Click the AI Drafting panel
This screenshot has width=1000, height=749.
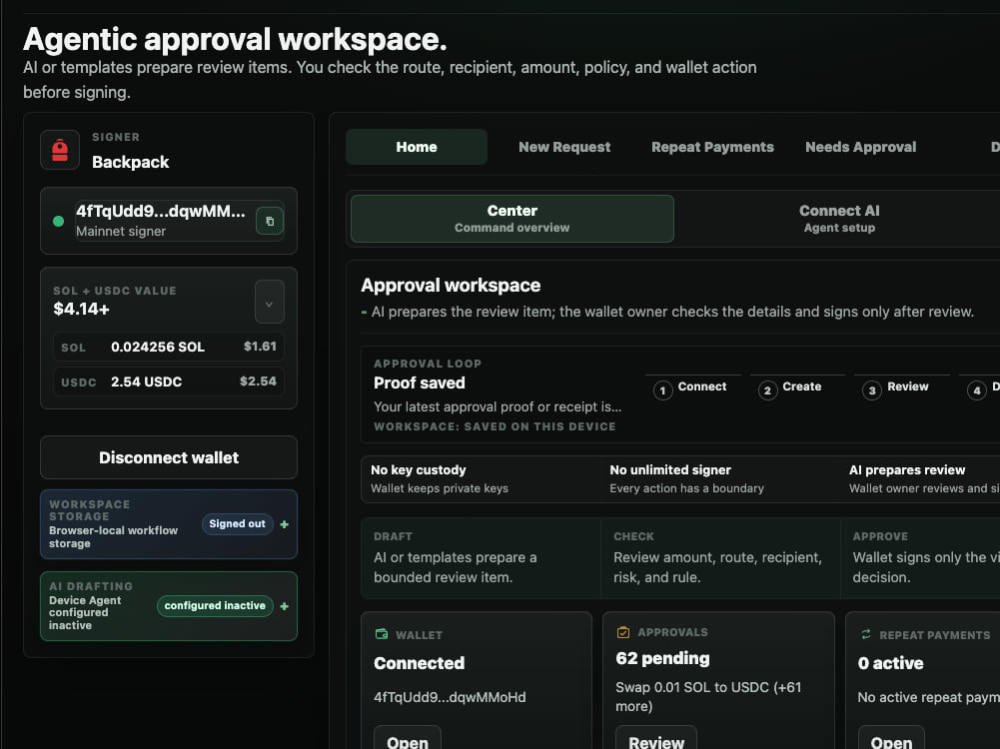(x=169, y=606)
